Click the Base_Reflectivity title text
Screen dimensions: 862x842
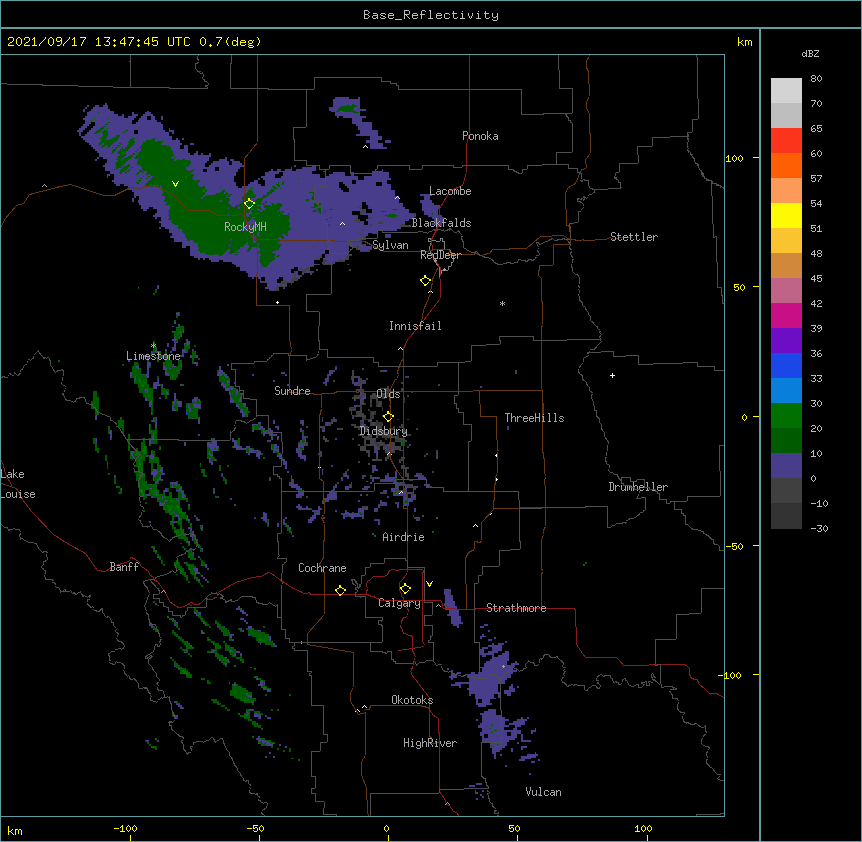(431, 15)
